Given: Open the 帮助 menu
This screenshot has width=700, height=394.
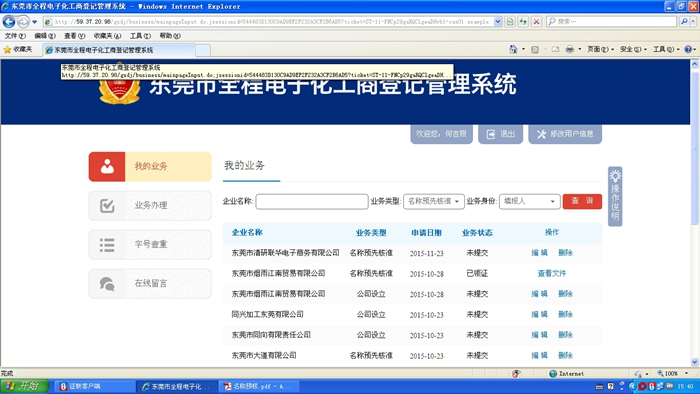Looking at the screenshot, I should (x=170, y=36).
